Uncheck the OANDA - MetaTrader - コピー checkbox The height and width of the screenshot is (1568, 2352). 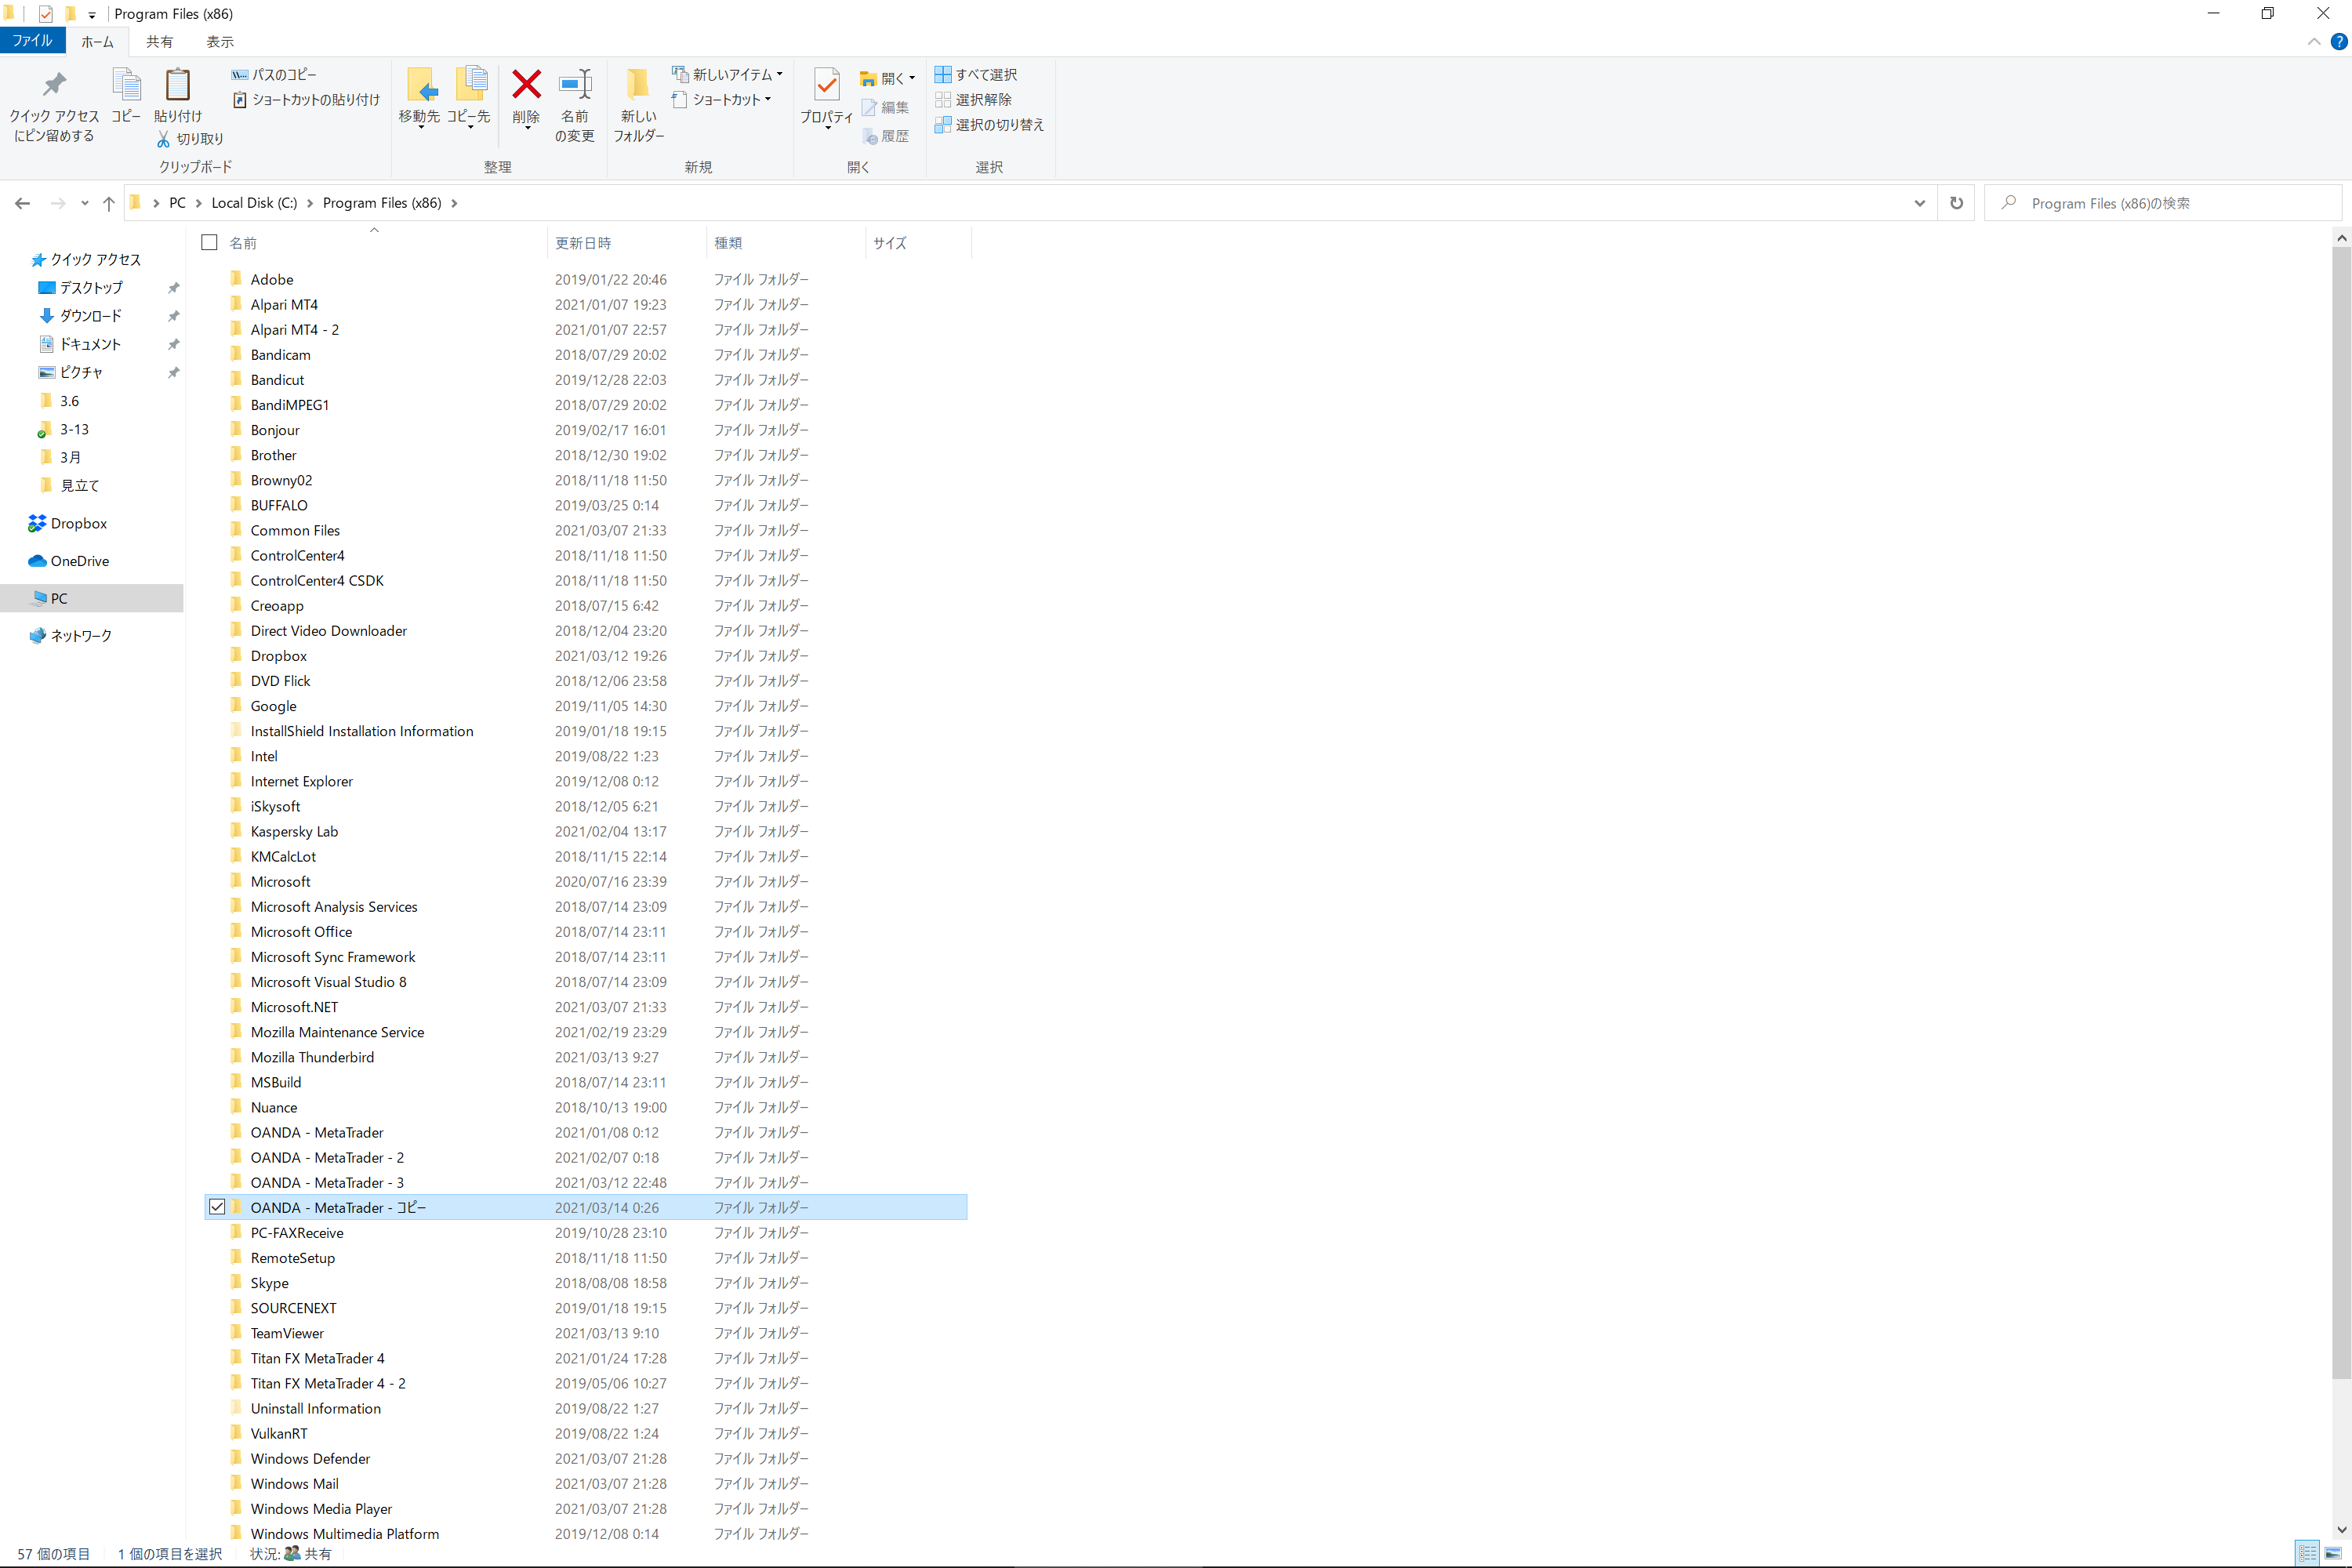(x=217, y=1207)
